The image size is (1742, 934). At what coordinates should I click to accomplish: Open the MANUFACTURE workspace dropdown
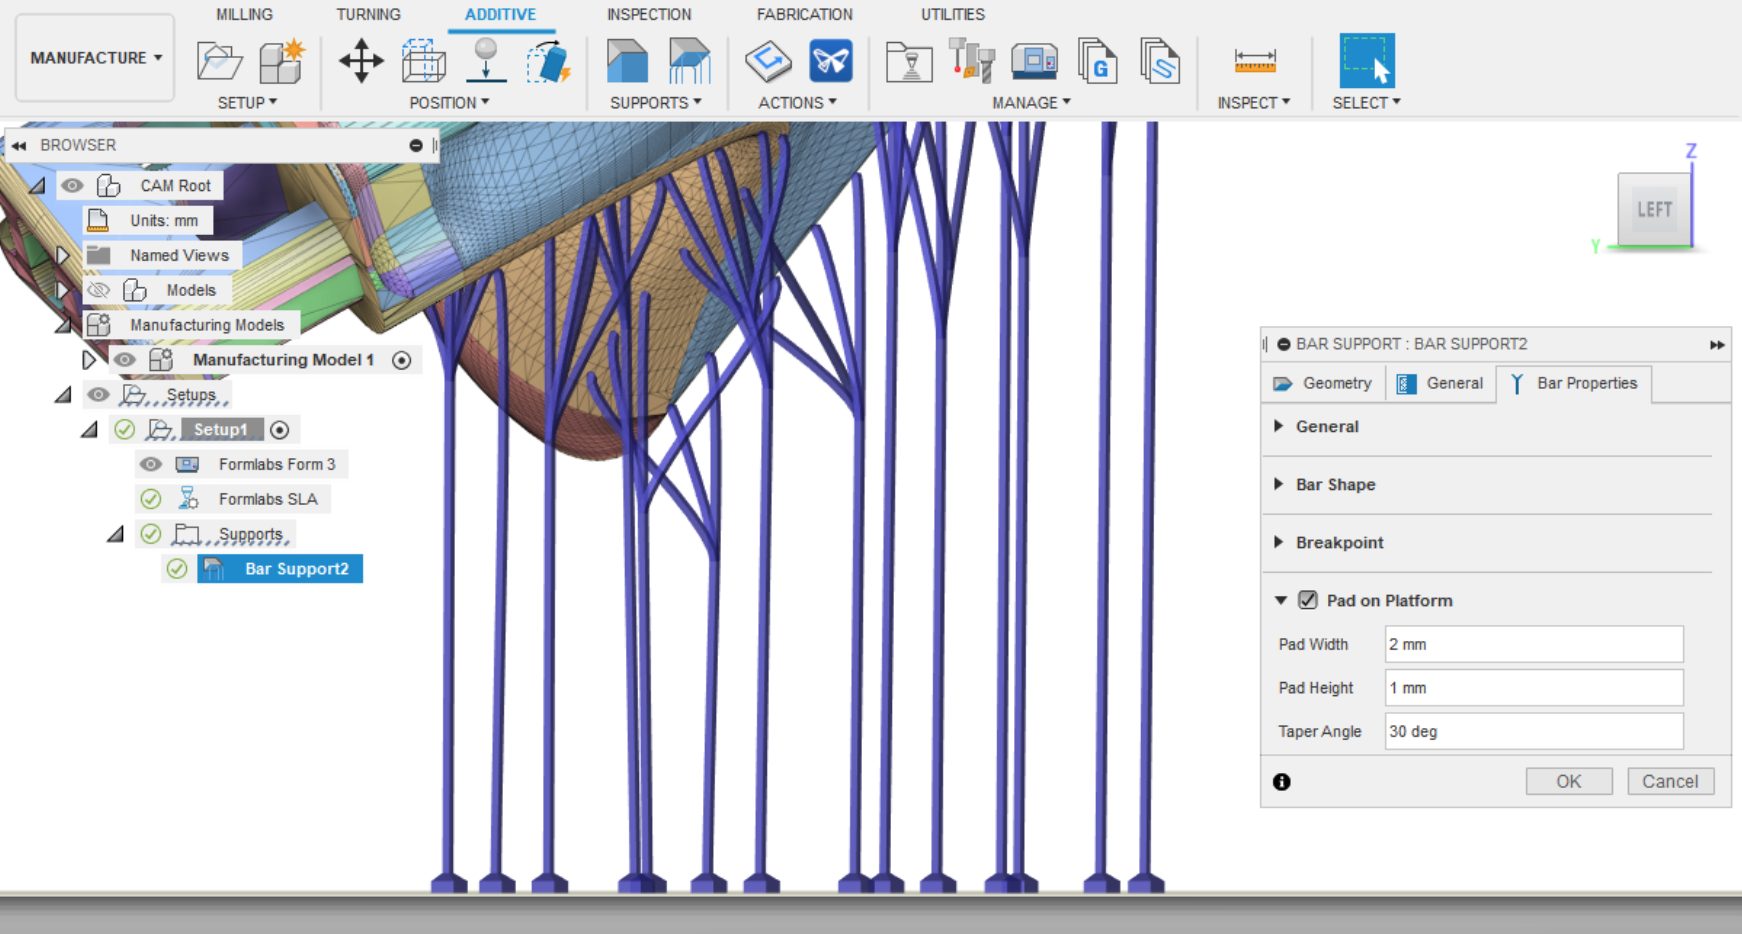(x=96, y=58)
